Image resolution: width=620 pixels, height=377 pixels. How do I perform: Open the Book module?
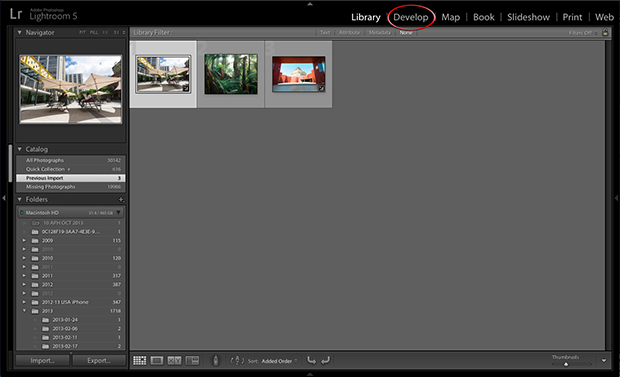tap(484, 17)
